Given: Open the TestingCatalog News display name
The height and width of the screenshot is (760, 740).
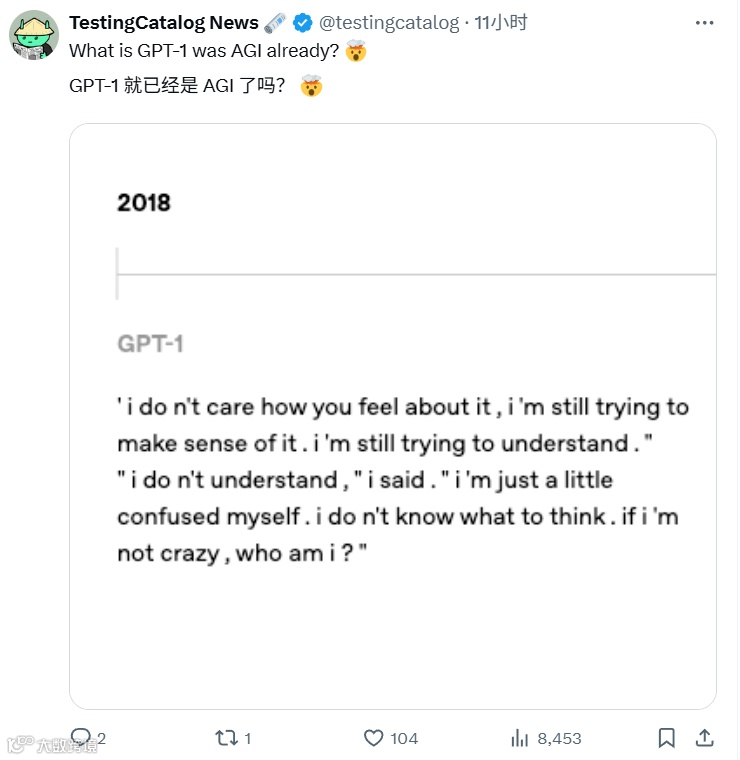Looking at the screenshot, I should coord(164,23).
